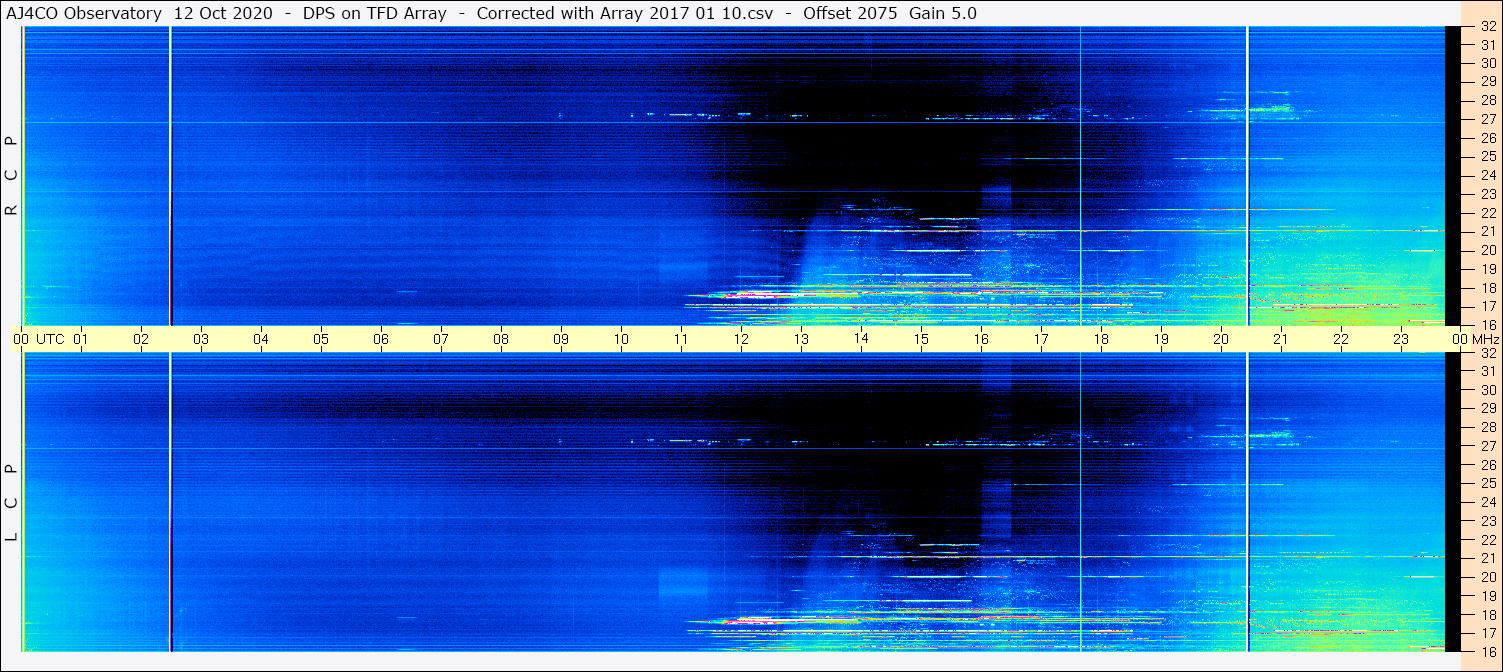Viewport: 1503px width, 672px height.
Task: Click the 24 MHz tick in LCP panel
Action: click(x=1487, y=502)
